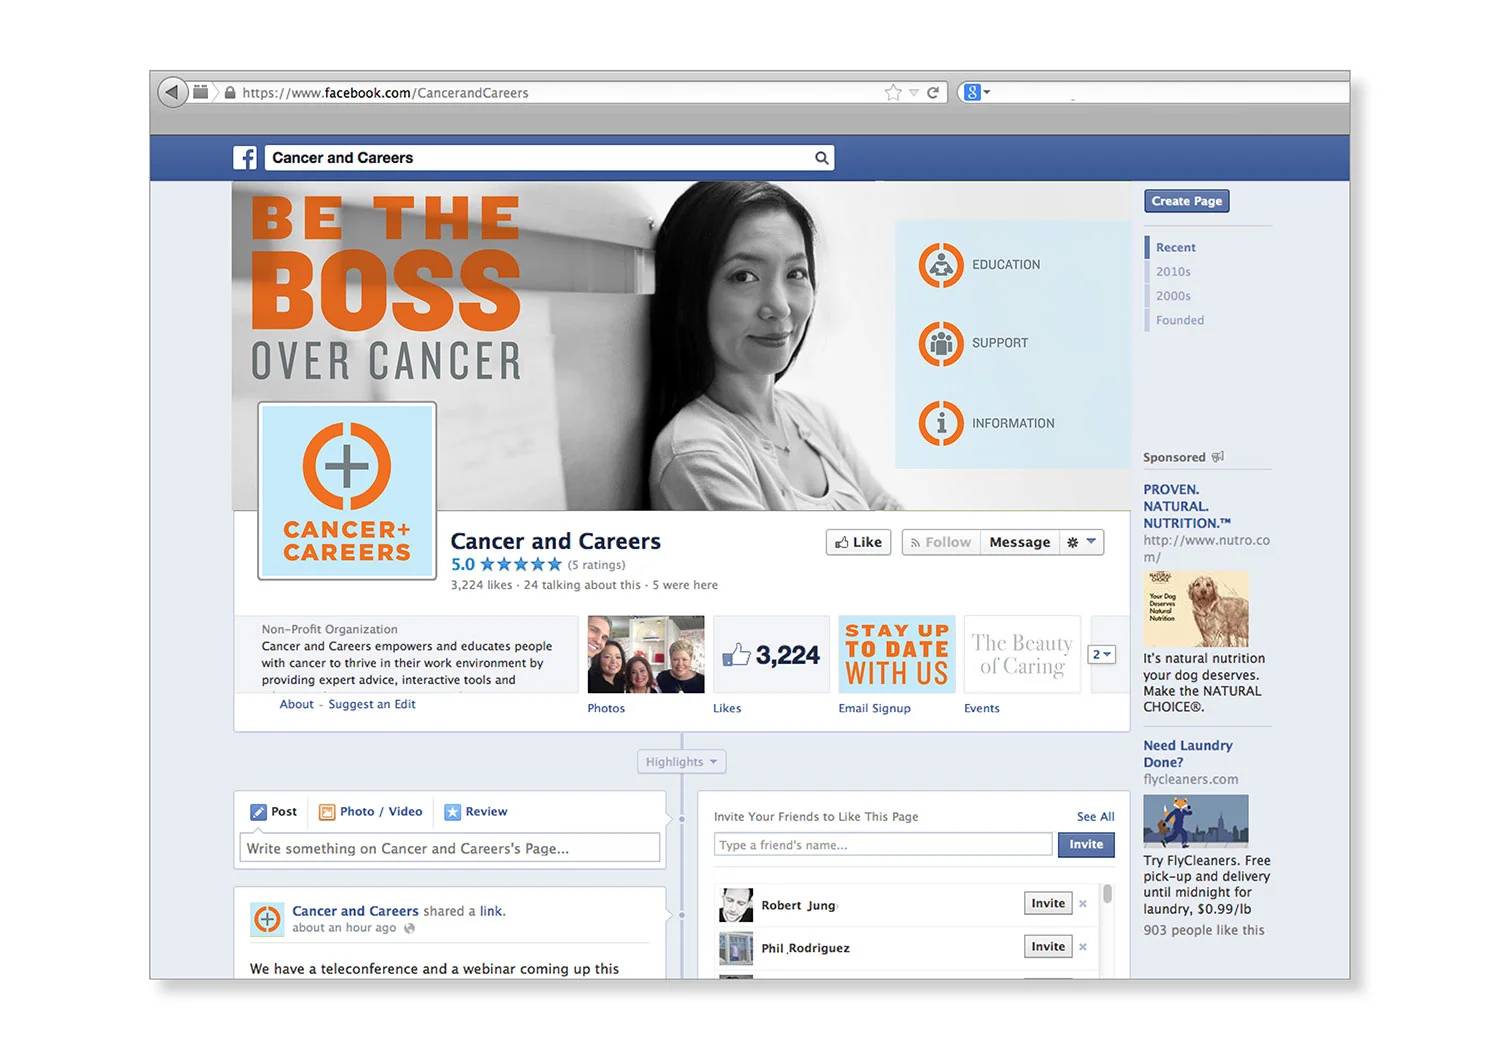Dismiss Phil Rodriguez invite suggestion
This screenshot has width=1500, height=1055.
(x=1082, y=947)
